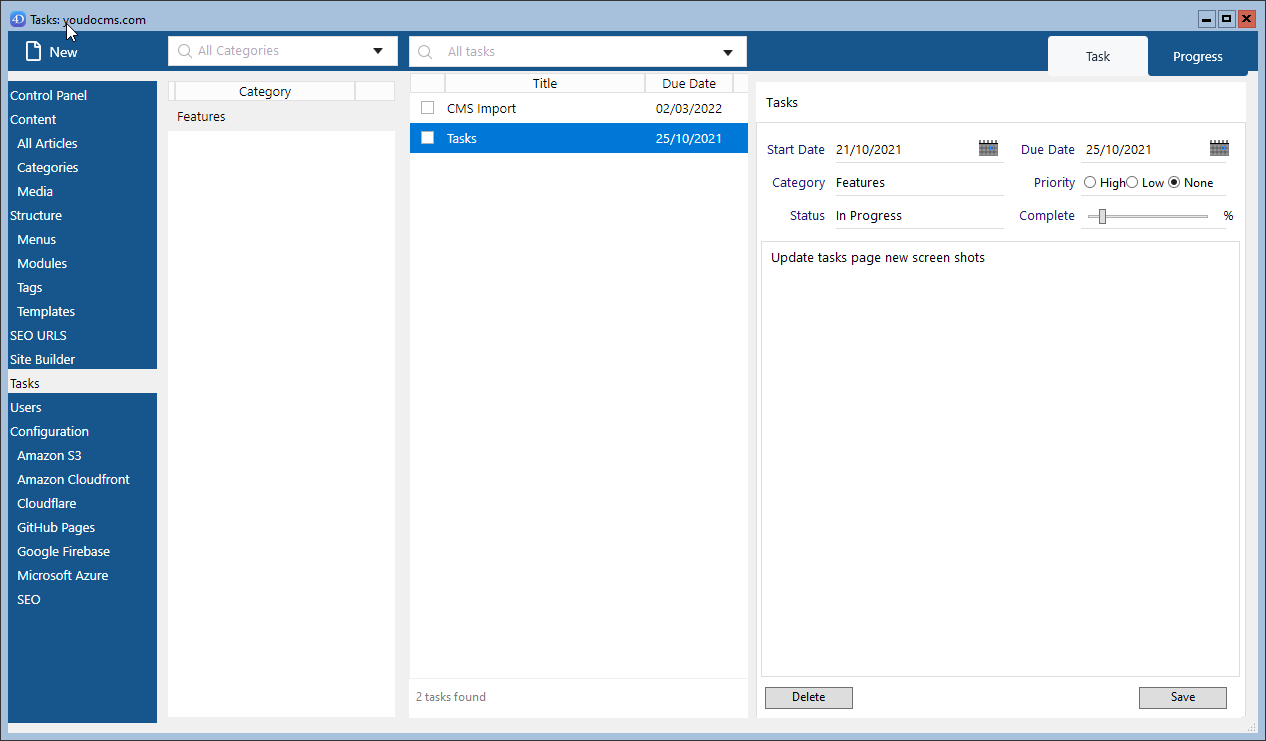Open the Due Date calendar picker
This screenshot has width=1266, height=741.
click(x=1218, y=149)
